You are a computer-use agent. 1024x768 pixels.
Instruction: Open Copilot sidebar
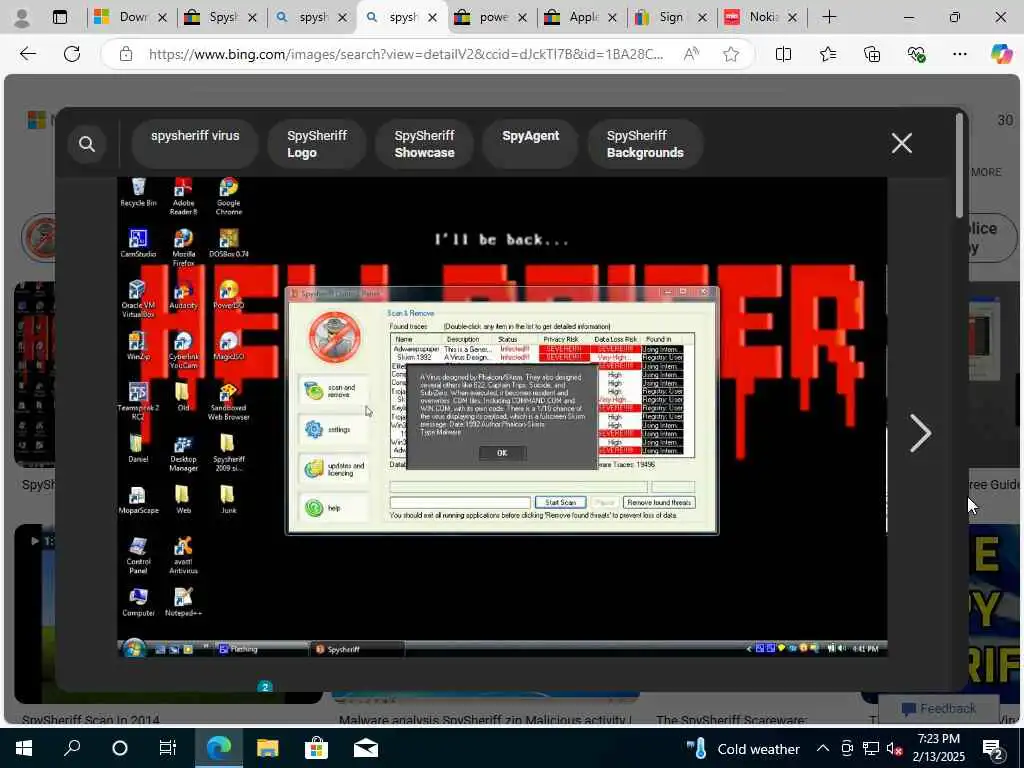[1001, 54]
